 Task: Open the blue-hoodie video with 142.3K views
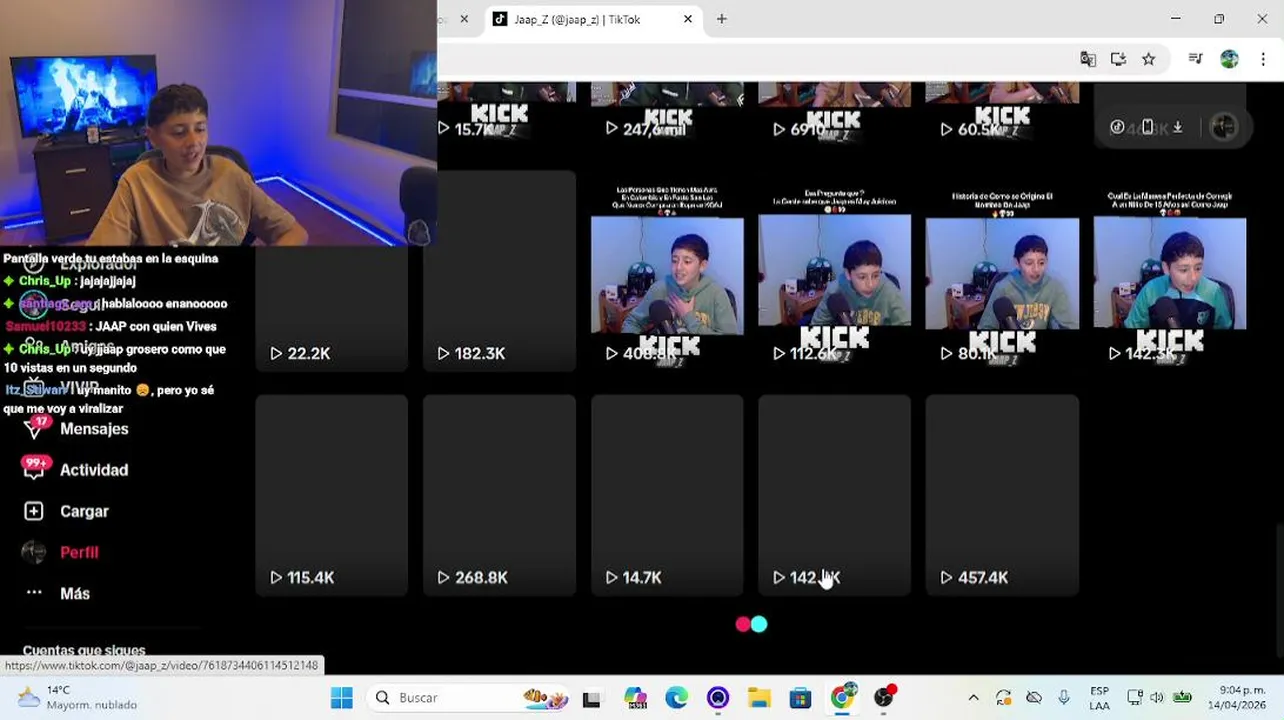(1169, 271)
